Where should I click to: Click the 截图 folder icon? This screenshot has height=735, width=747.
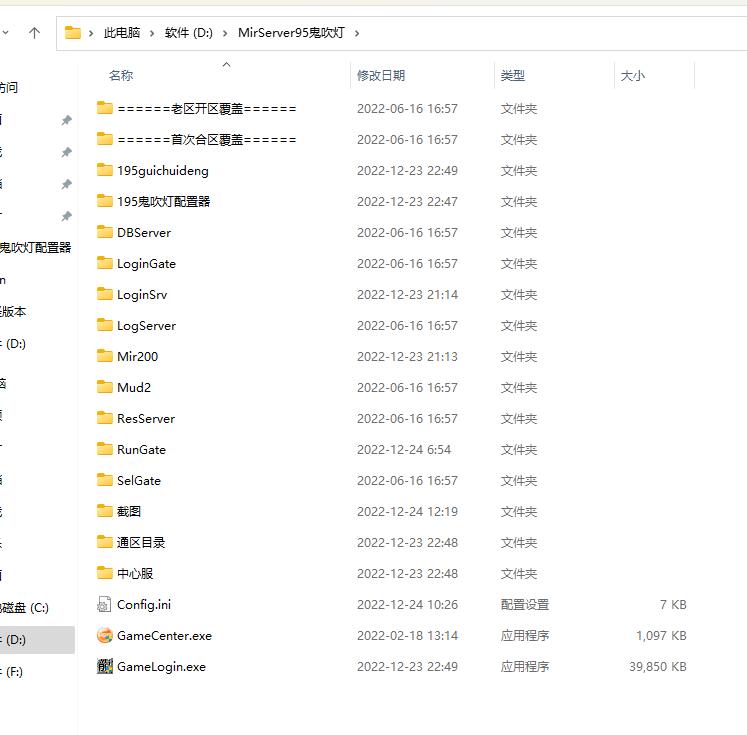105,511
